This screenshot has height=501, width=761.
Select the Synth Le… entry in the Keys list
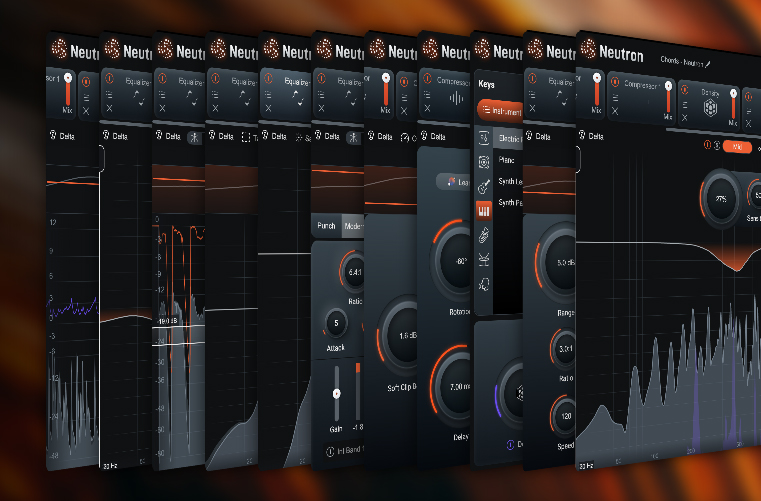510,182
